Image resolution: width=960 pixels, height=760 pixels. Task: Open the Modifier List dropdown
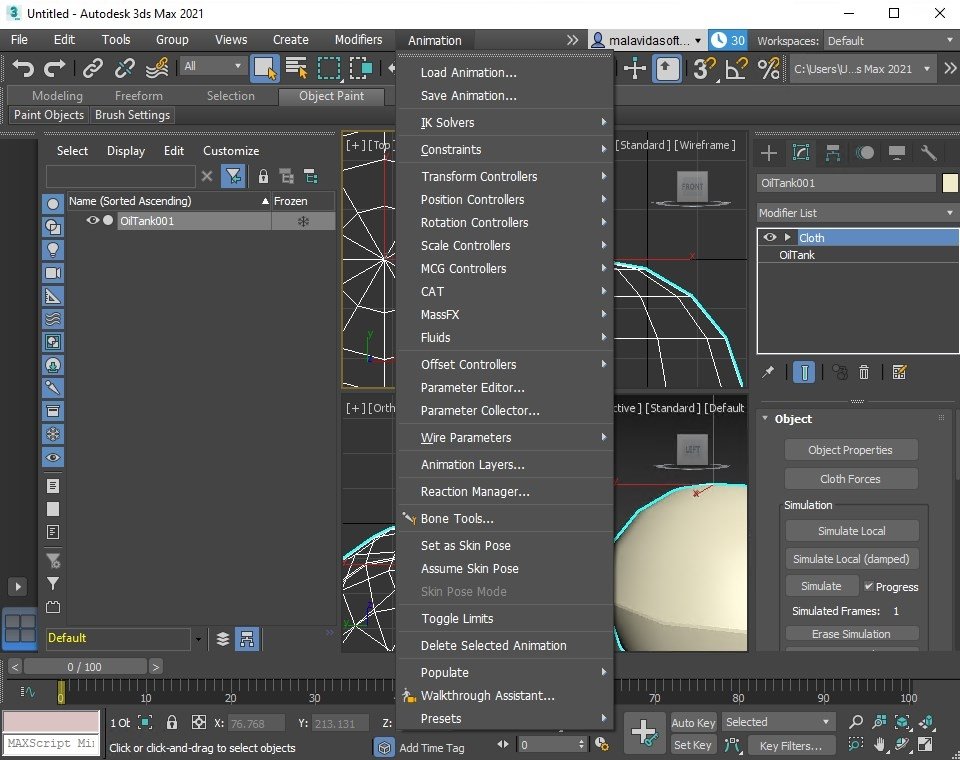click(x=857, y=213)
